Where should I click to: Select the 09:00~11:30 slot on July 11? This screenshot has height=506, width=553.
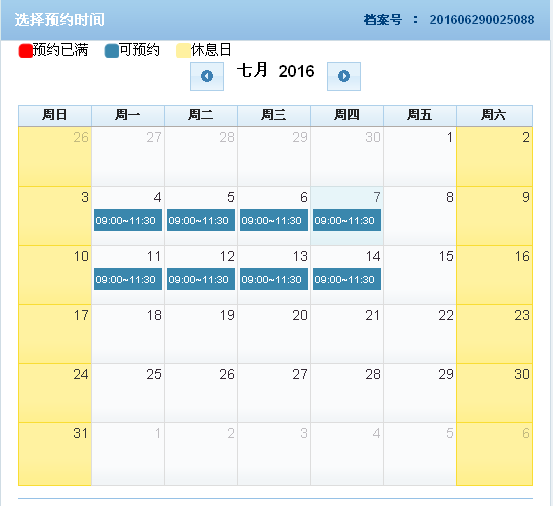click(128, 279)
